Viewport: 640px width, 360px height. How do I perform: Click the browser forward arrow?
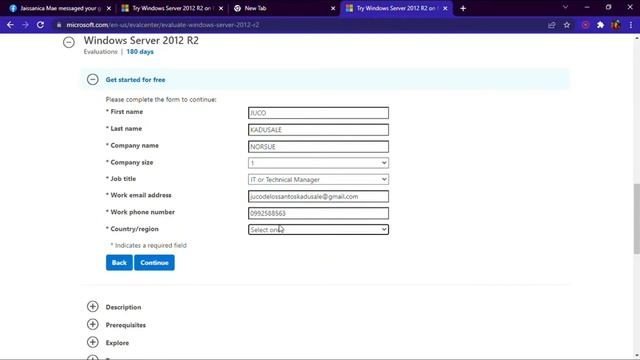[25, 25]
